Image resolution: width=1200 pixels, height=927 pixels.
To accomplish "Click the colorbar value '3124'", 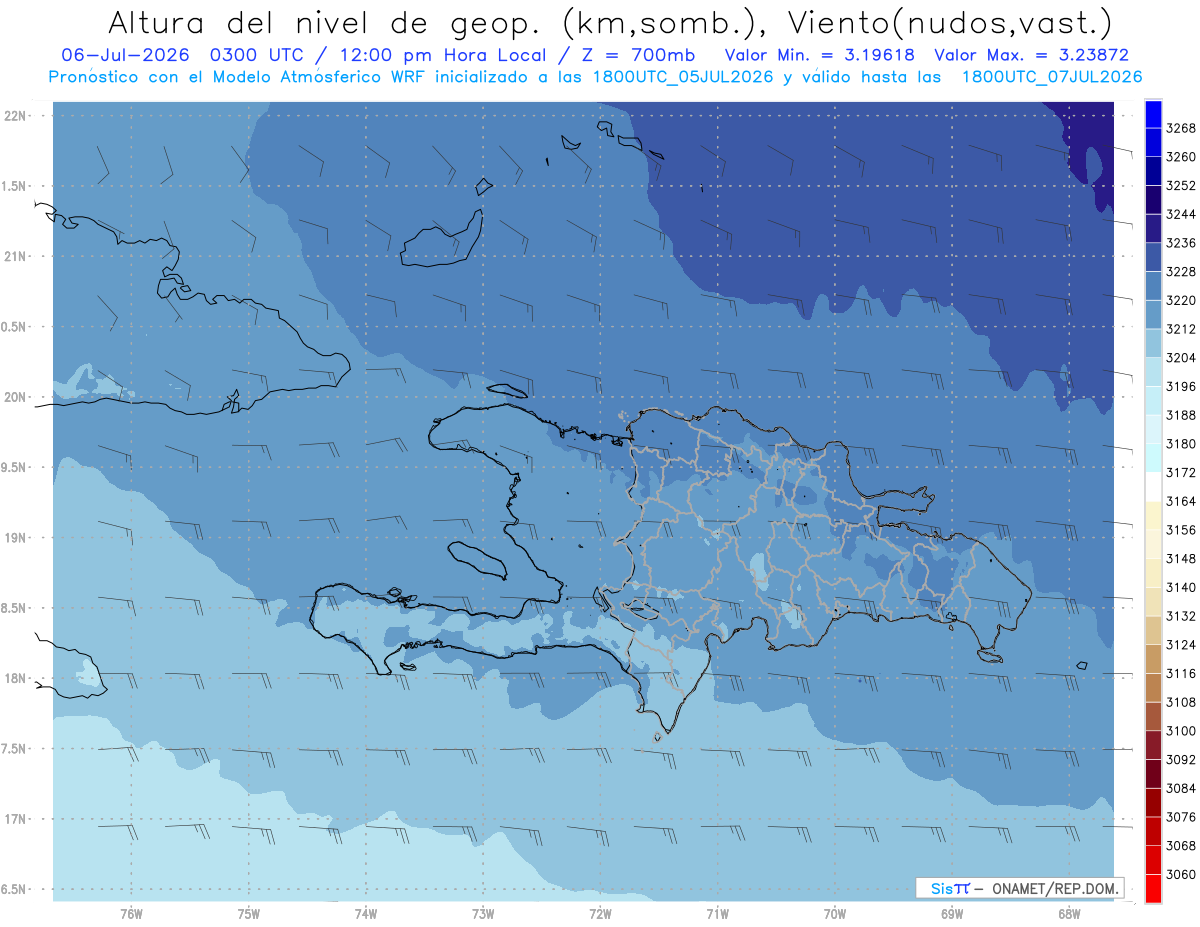I will coord(1181,645).
